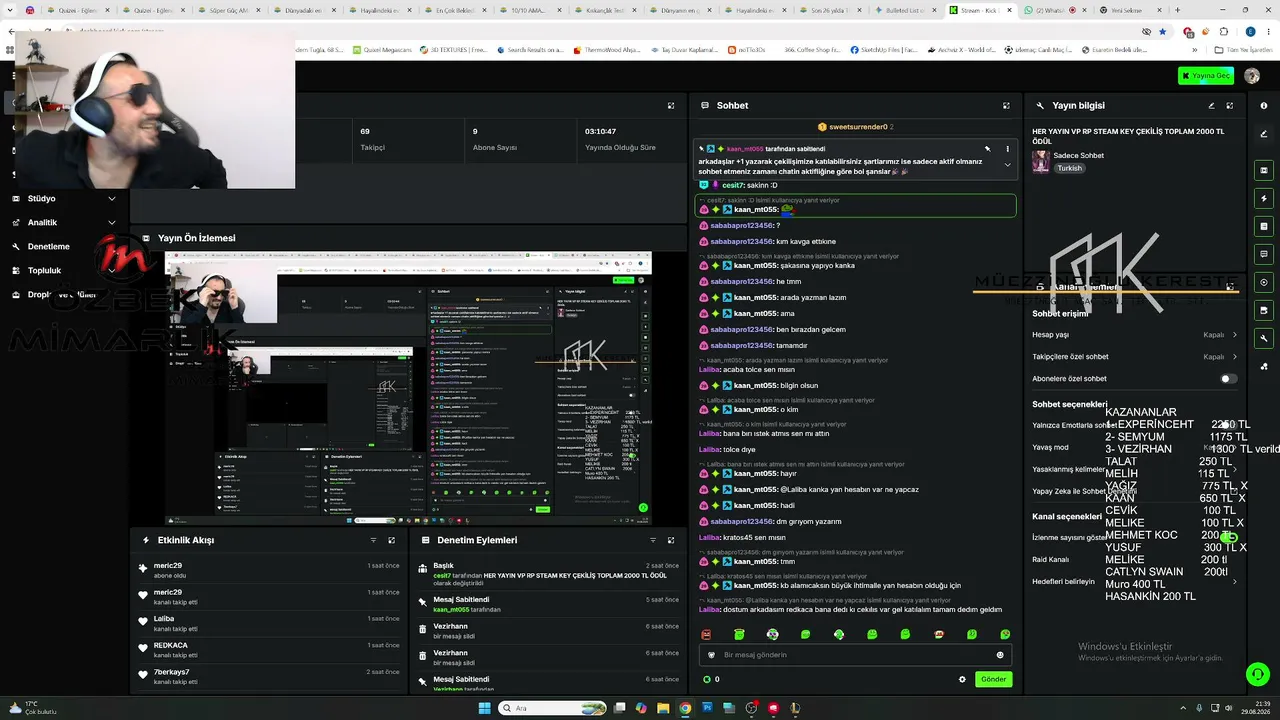Collapse the pinned message with chevron
The width and height of the screenshot is (1280, 720).
pyautogui.click(x=1007, y=165)
